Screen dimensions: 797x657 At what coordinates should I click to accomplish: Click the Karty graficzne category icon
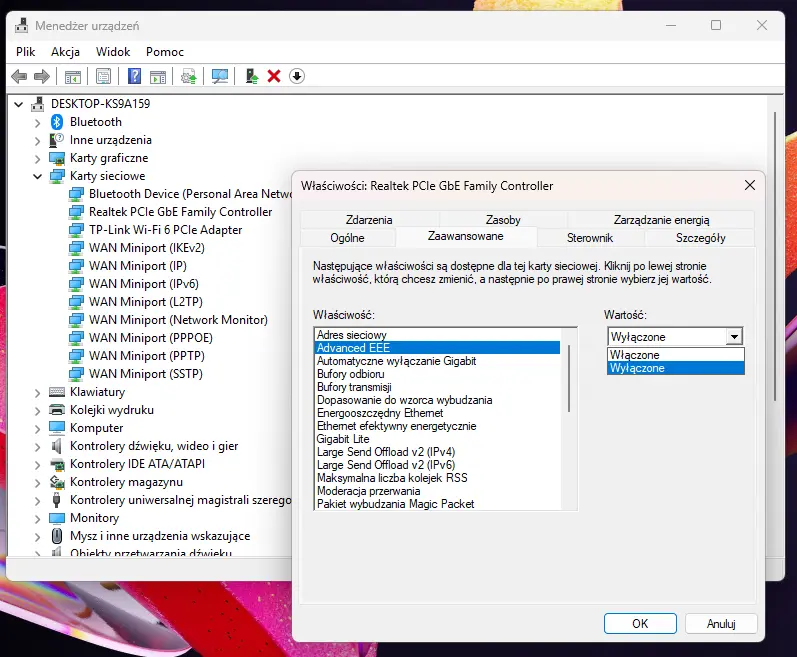57,158
